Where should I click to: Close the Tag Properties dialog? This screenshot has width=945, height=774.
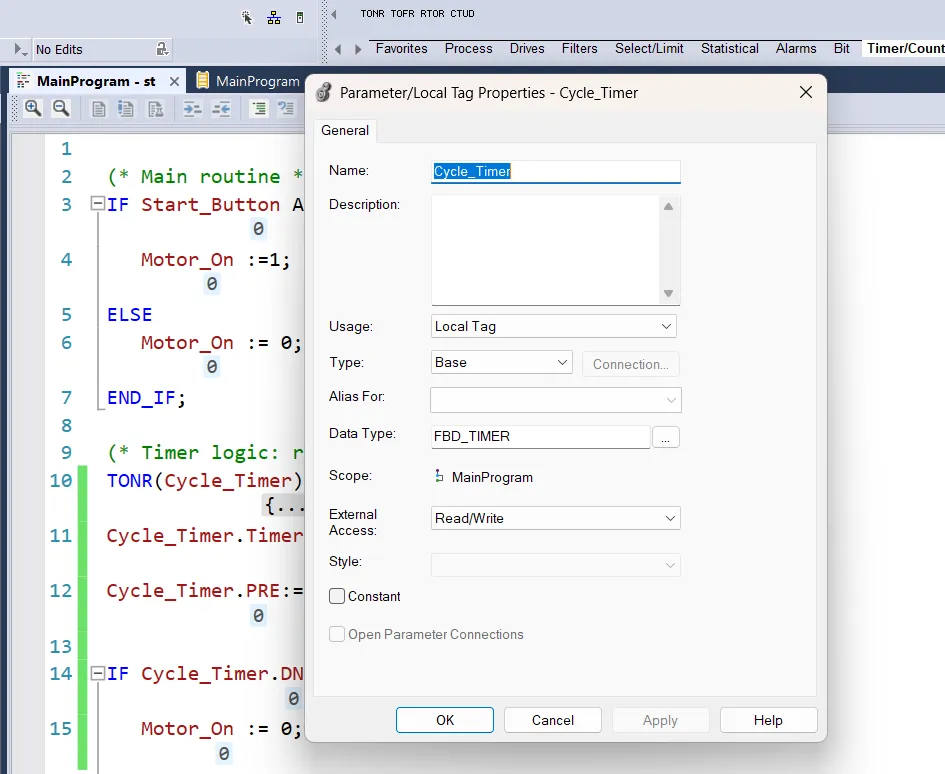pos(806,92)
